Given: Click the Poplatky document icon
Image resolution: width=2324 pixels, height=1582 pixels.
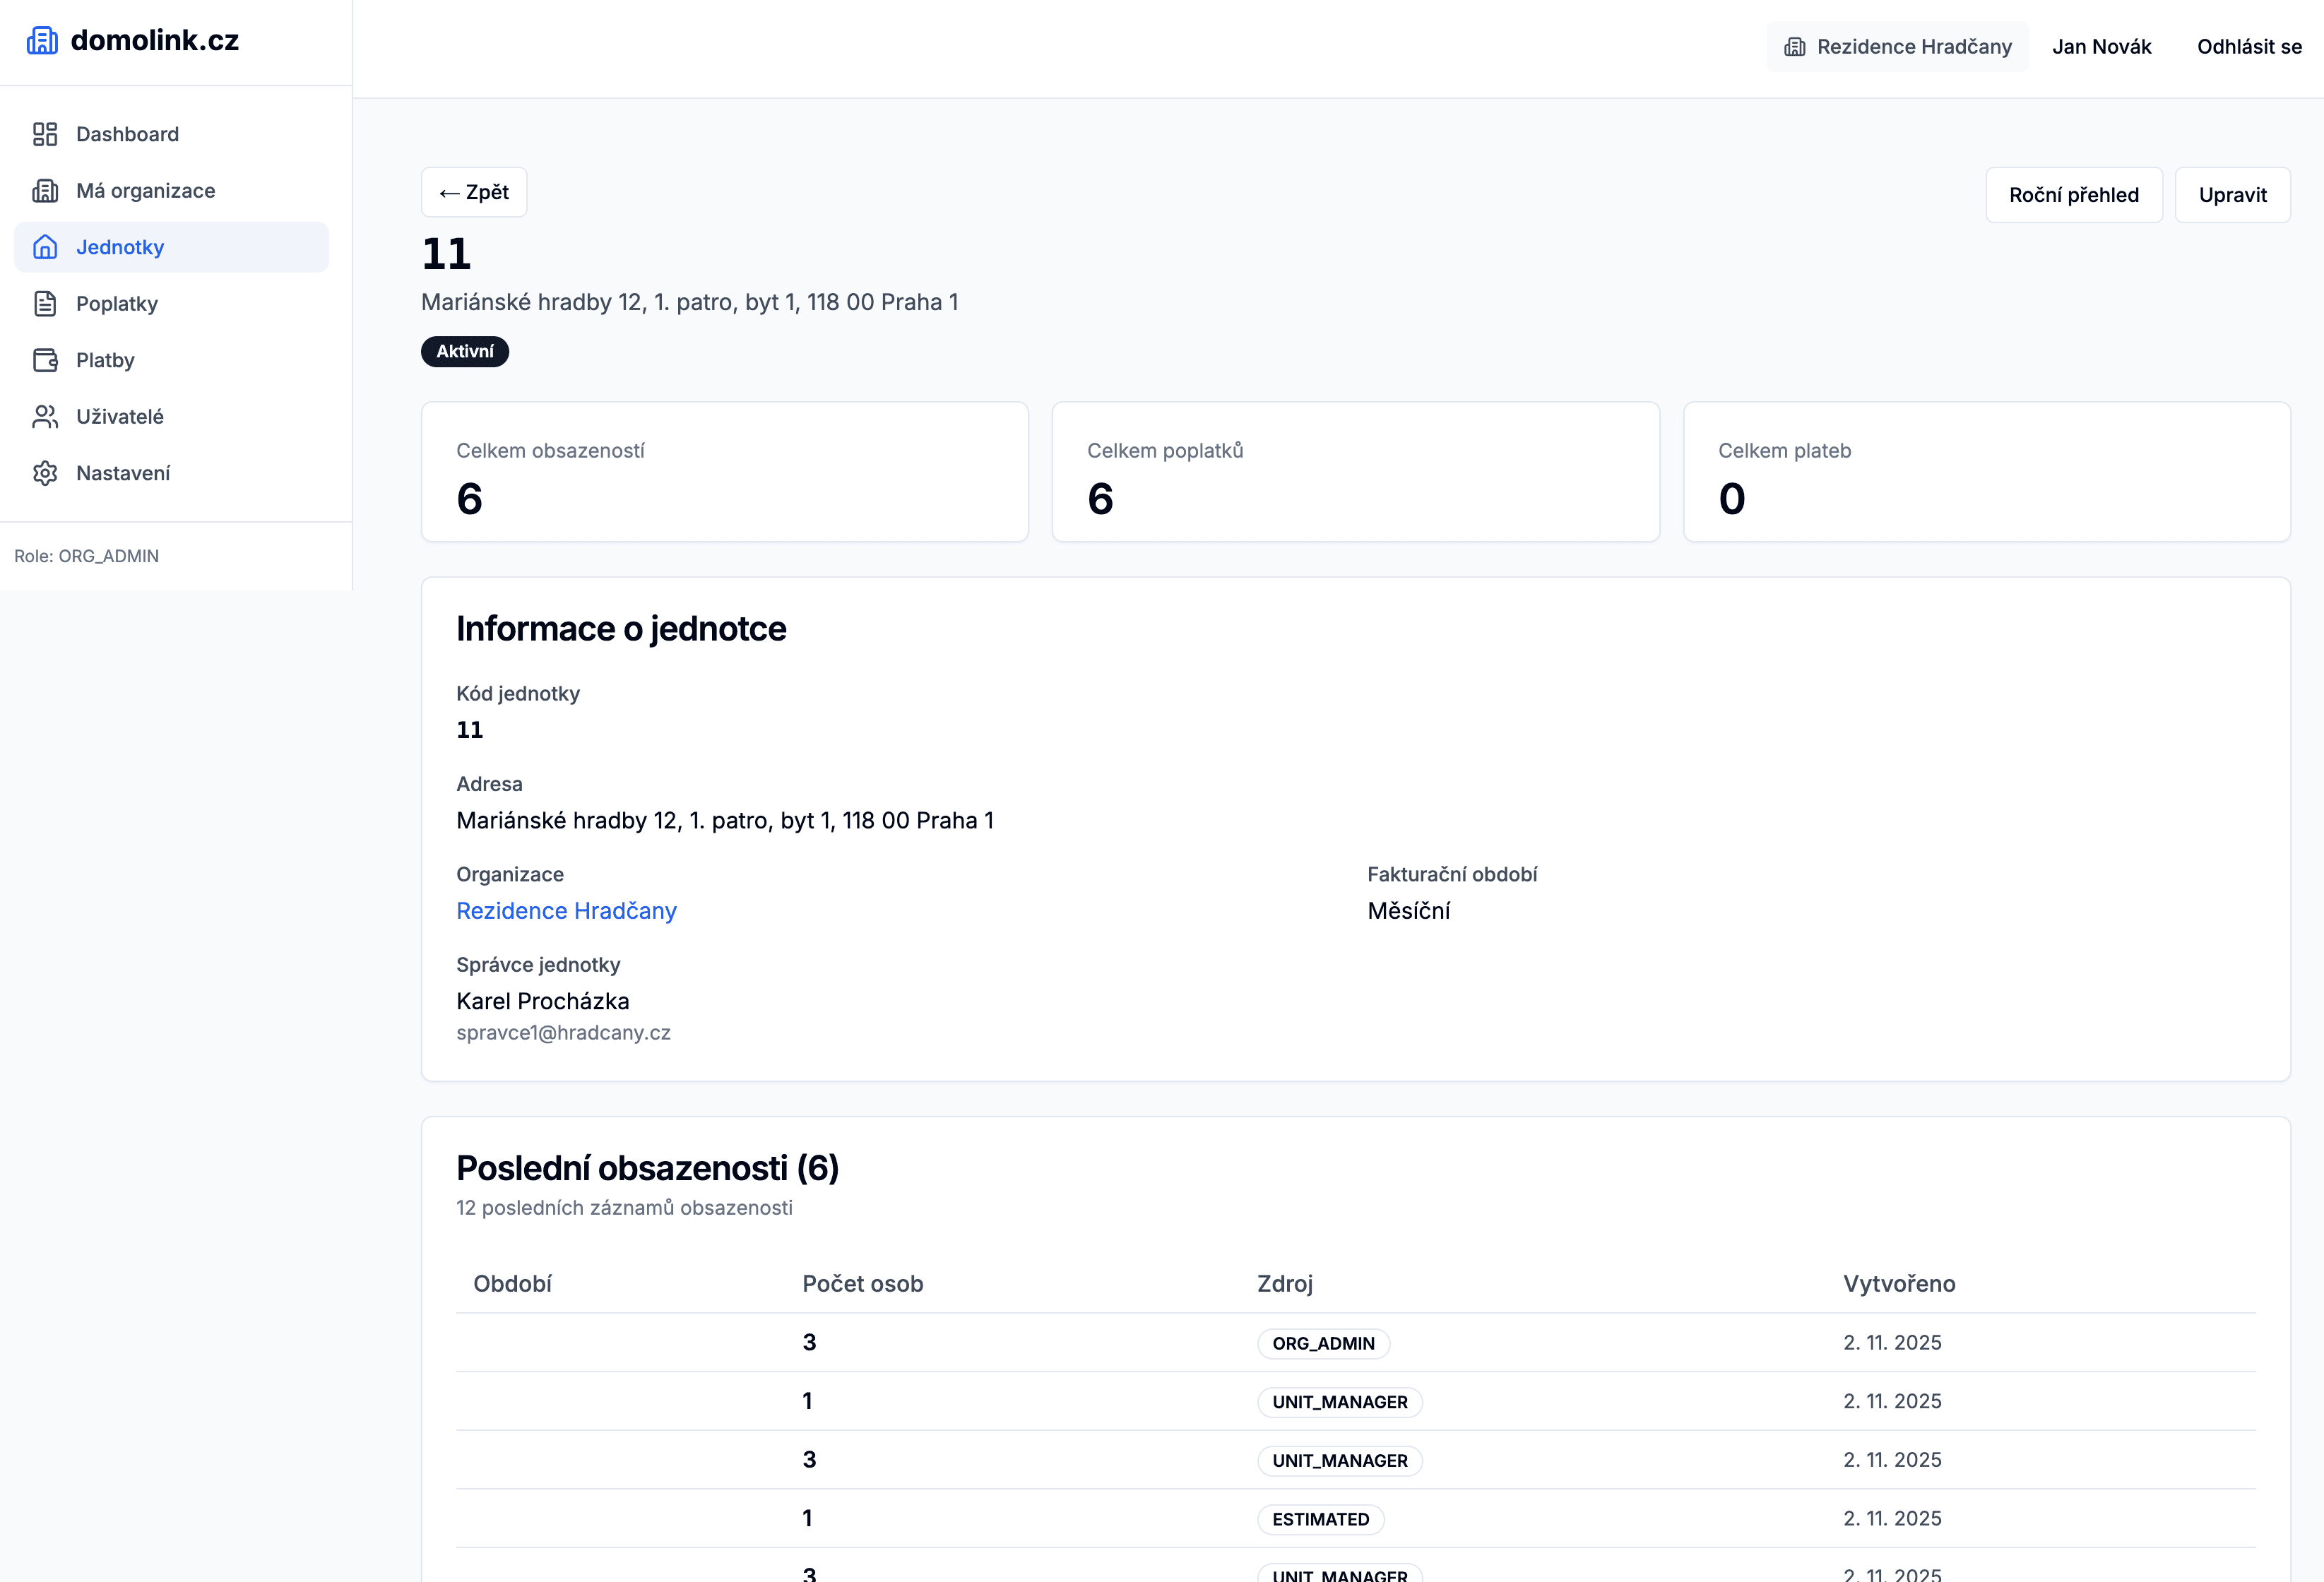Looking at the screenshot, I should tap(45, 304).
